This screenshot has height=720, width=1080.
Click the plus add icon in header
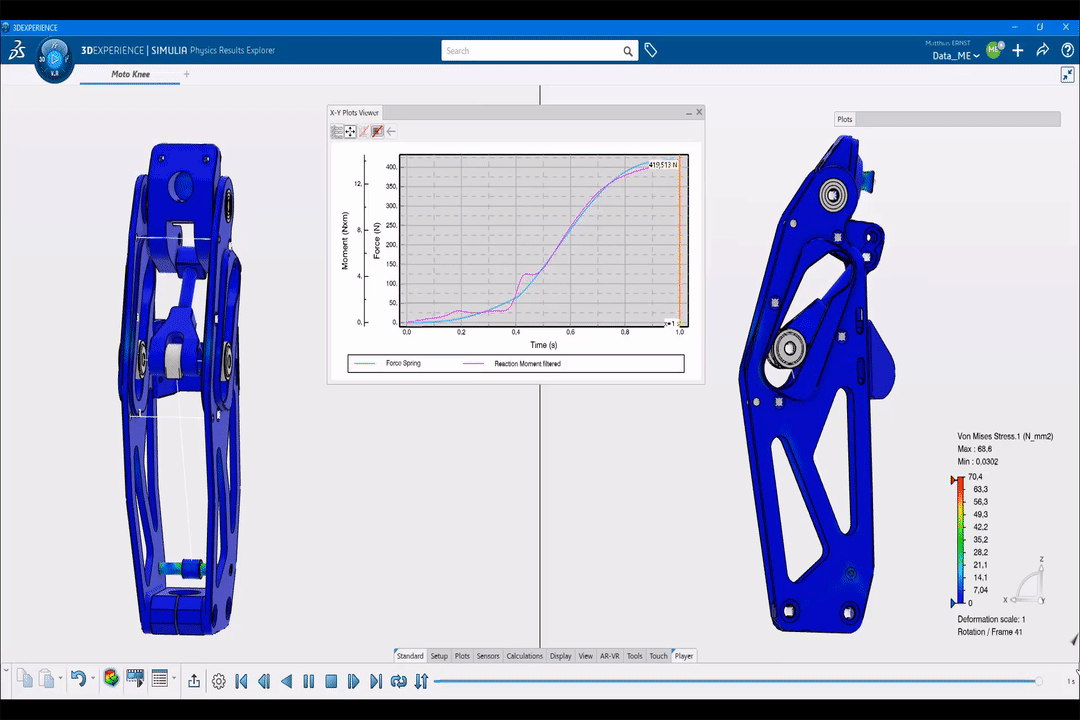[1018, 50]
